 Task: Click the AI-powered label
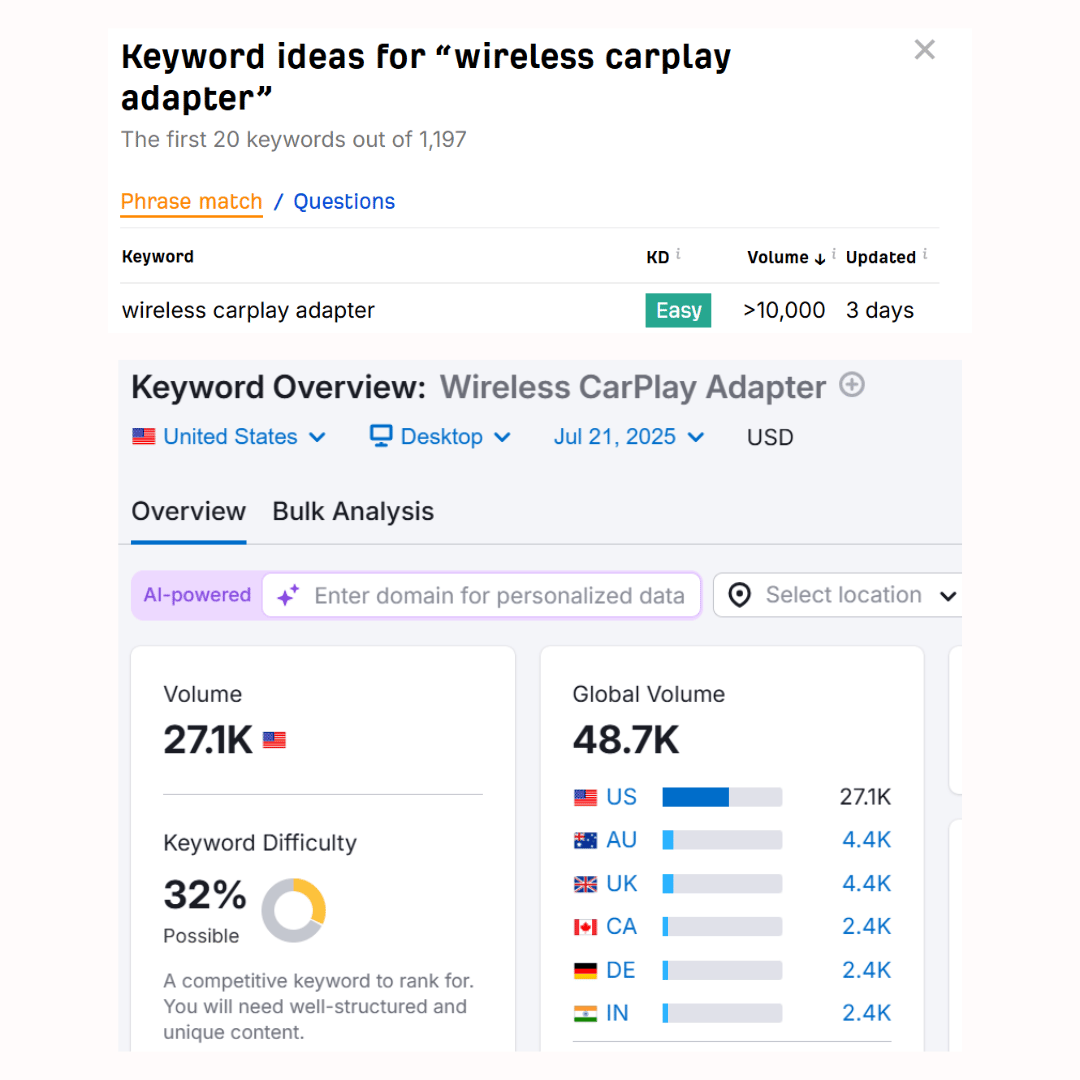click(x=197, y=595)
